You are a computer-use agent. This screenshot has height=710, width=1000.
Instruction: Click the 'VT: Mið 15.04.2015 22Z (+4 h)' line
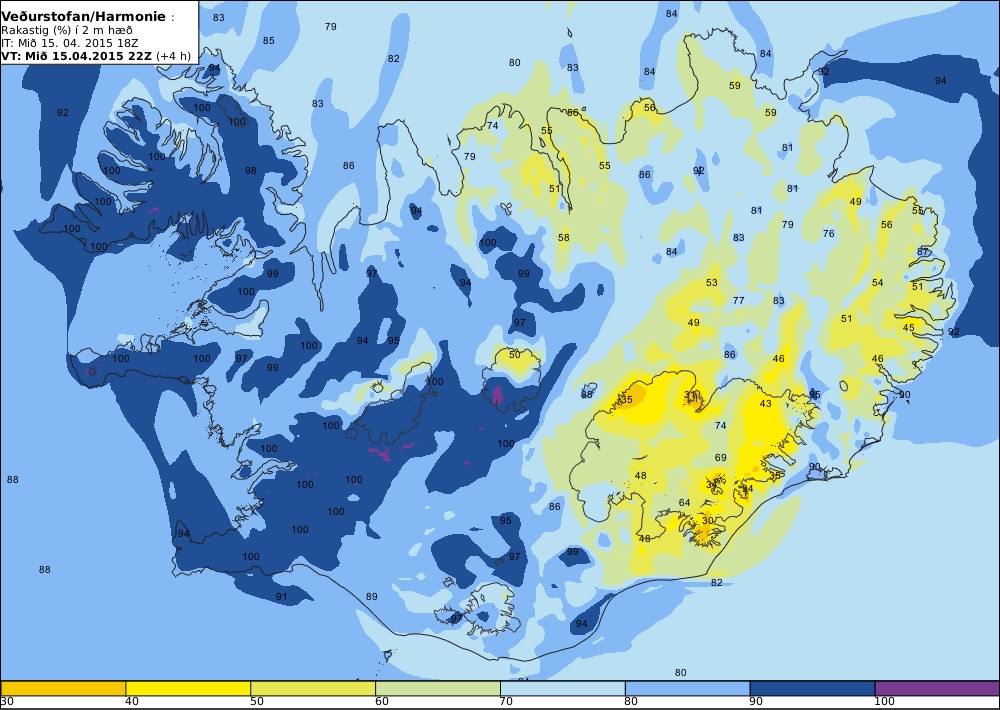click(x=96, y=55)
